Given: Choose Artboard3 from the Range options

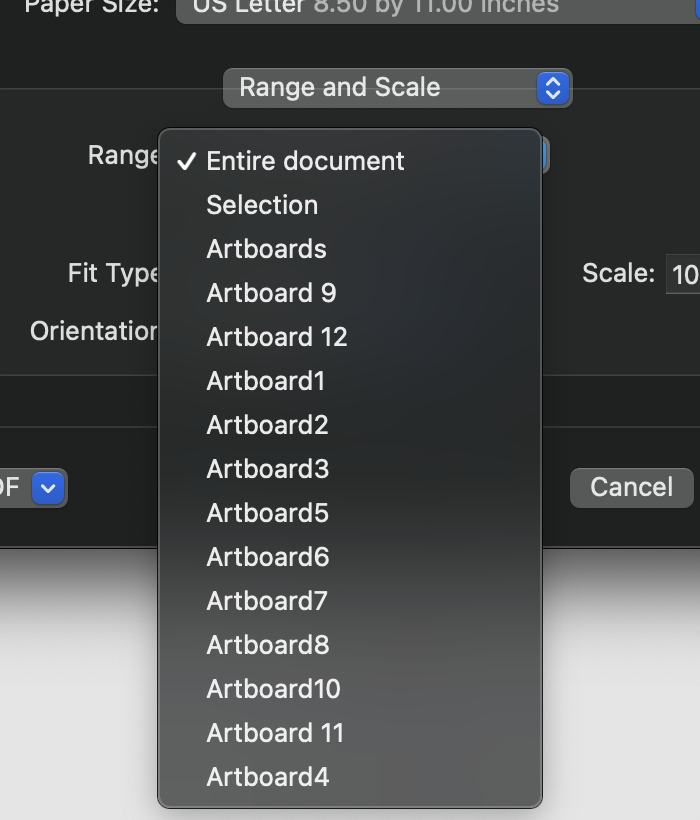Looking at the screenshot, I should pyautogui.click(x=349, y=469).
